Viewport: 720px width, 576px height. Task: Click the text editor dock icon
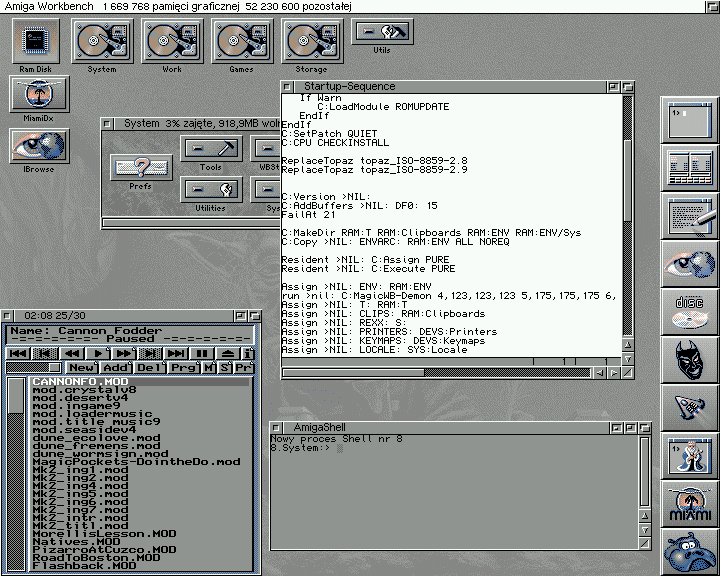pos(689,216)
